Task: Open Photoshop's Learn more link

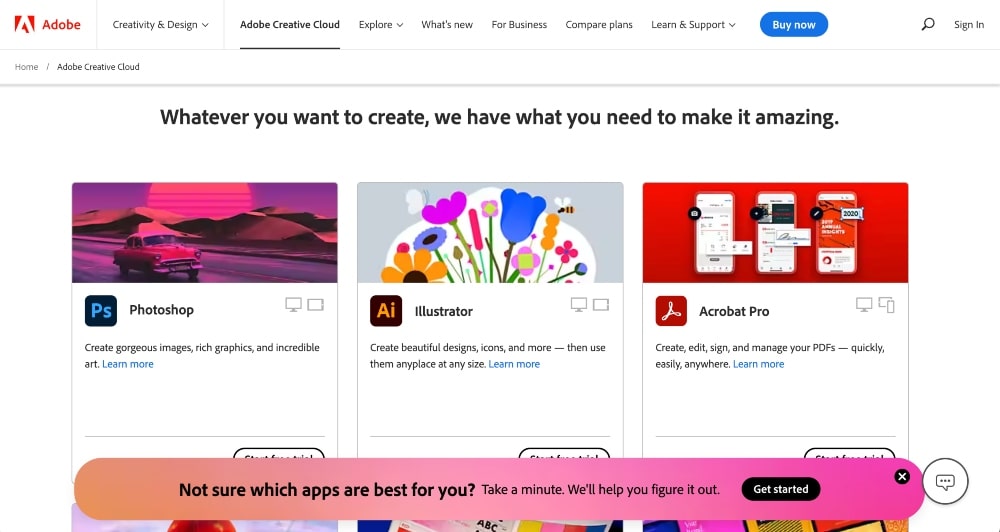Action: coord(128,364)
